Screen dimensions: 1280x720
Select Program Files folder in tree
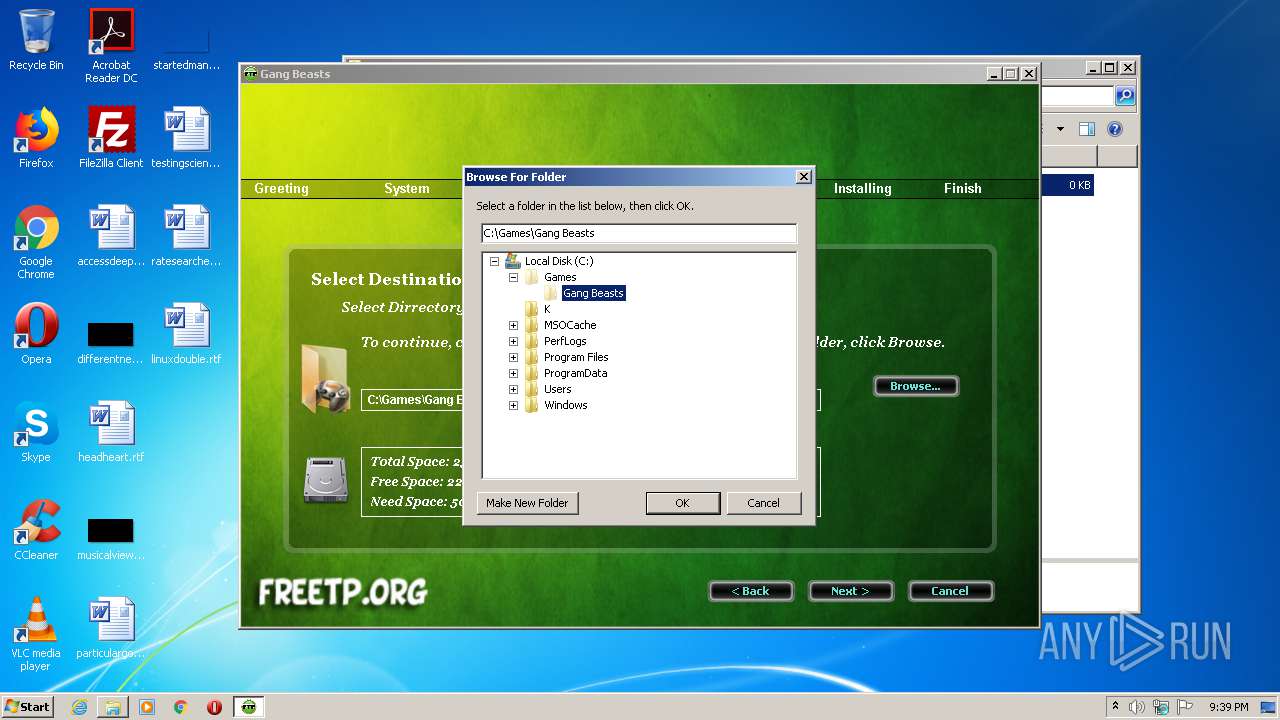pyautogui.click(x=576, y=357)
